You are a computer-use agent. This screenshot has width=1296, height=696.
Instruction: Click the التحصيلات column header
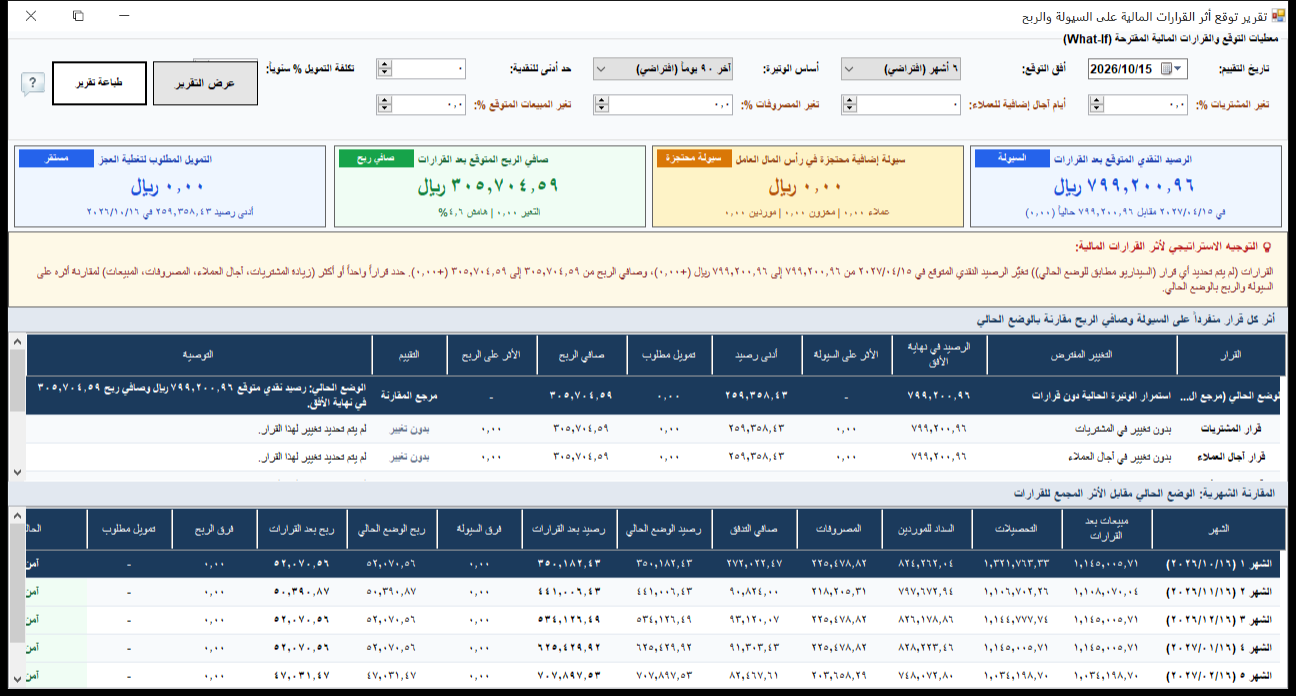point(1017,529)
